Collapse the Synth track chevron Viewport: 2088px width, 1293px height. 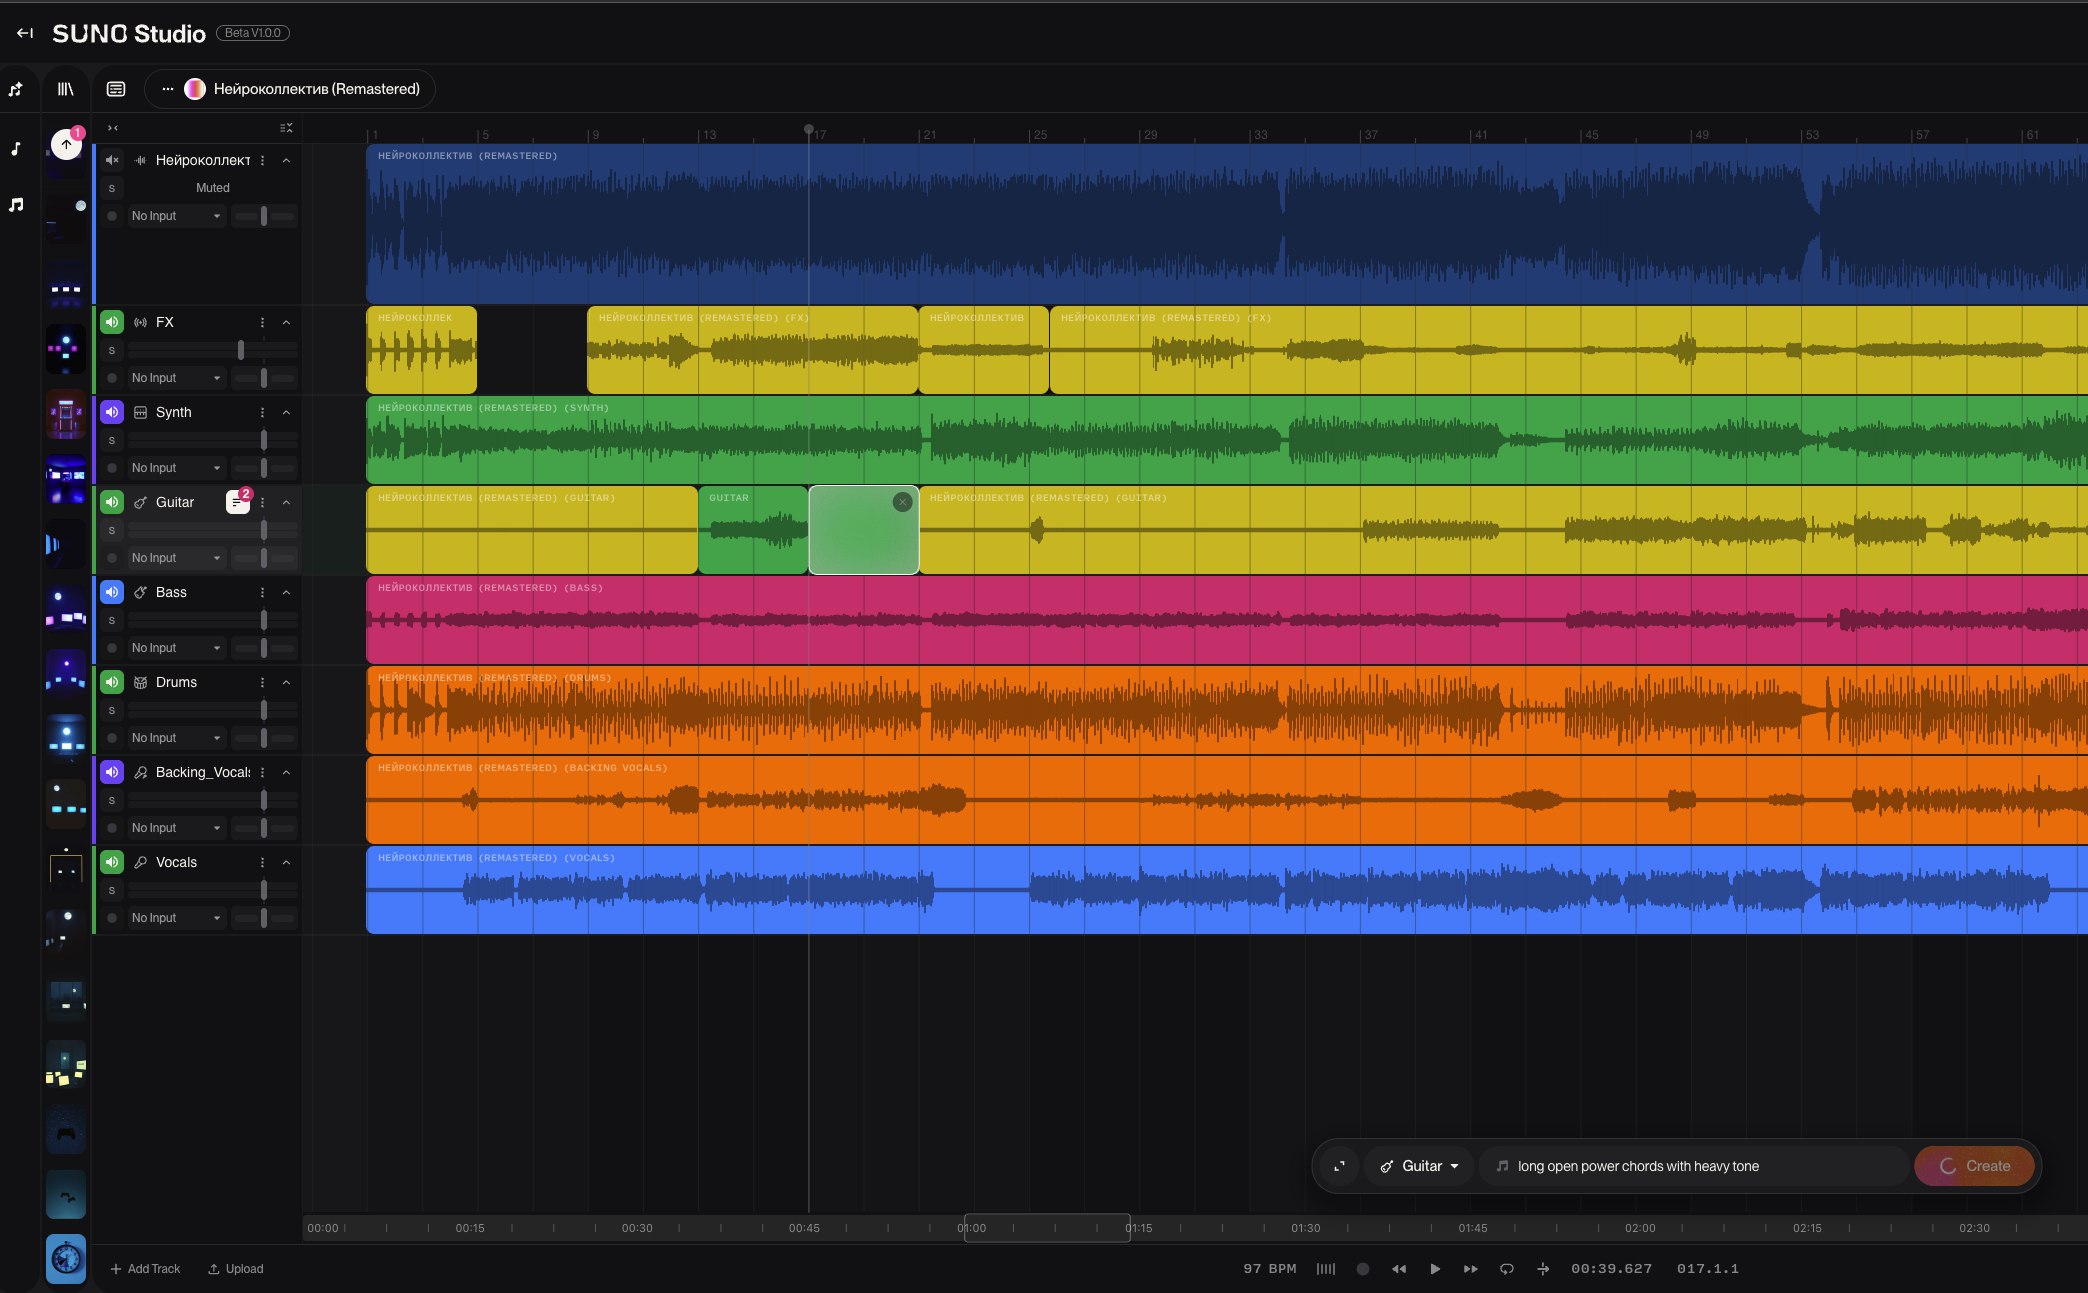(286, 412)
